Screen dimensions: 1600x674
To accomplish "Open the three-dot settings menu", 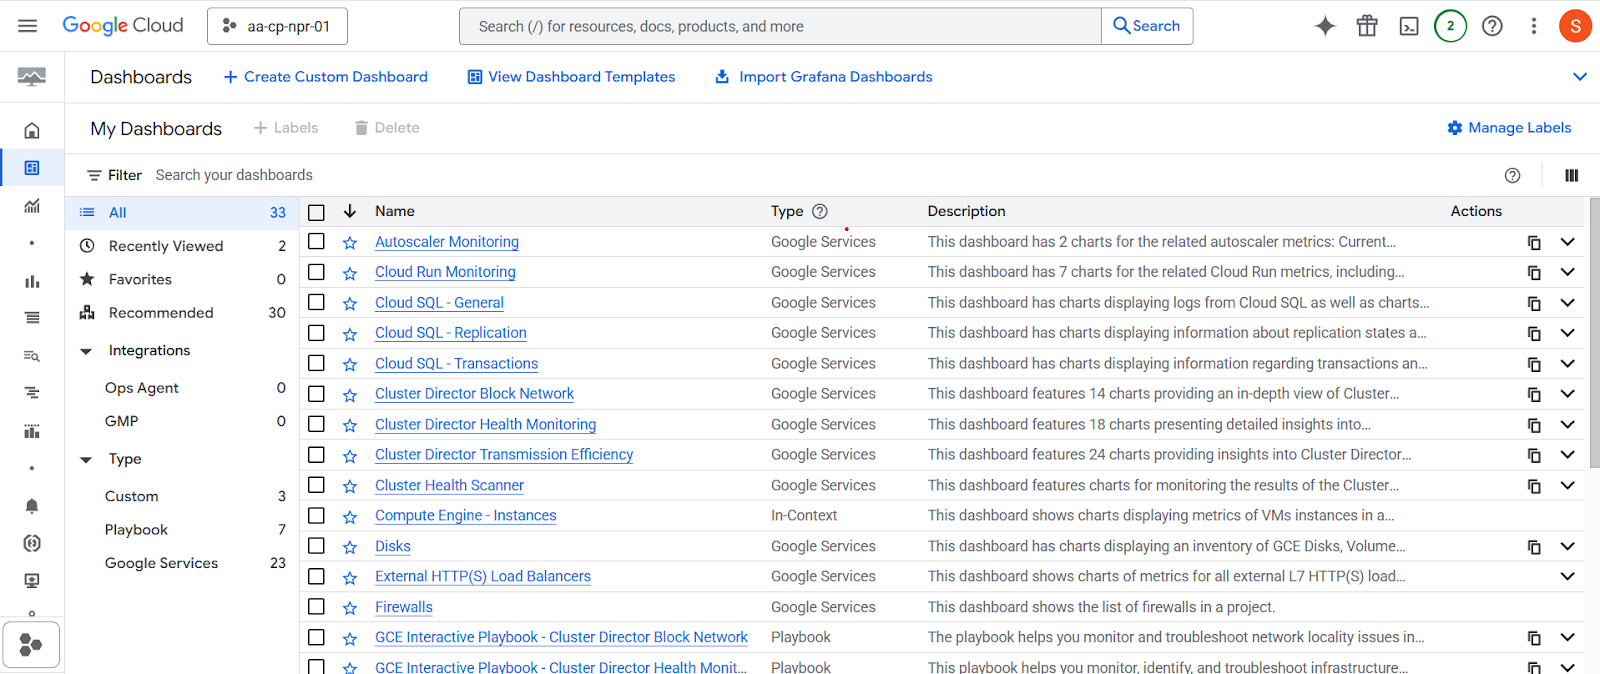I will pos(1534,26).
